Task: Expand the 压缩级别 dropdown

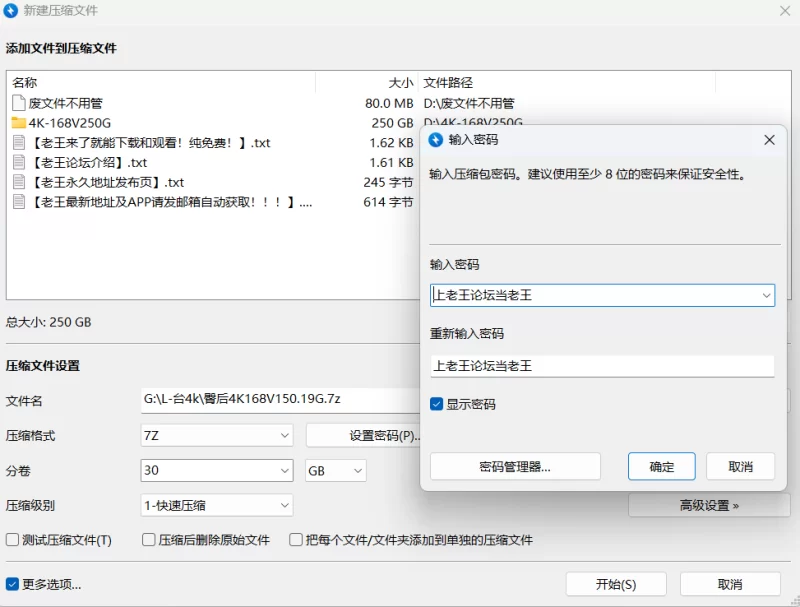Action: [x=217, y=506]
